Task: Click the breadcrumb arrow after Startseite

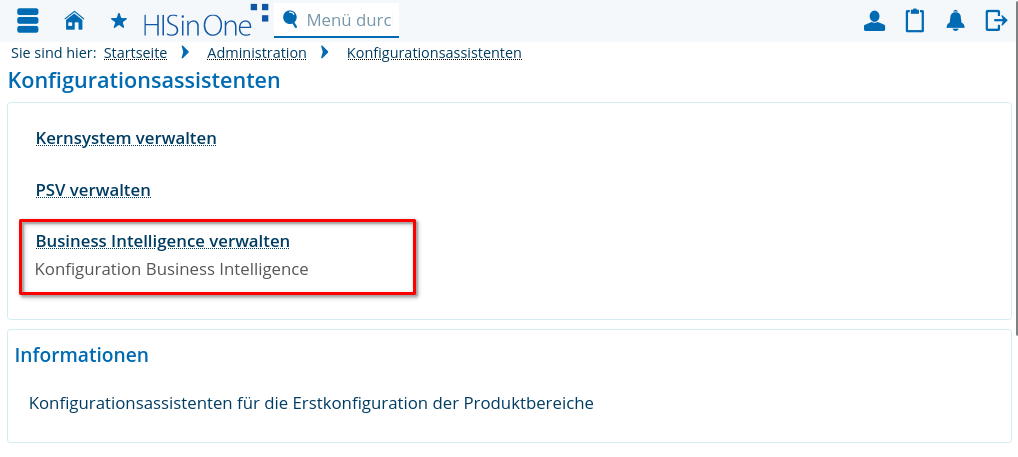Action: (186, 52)
